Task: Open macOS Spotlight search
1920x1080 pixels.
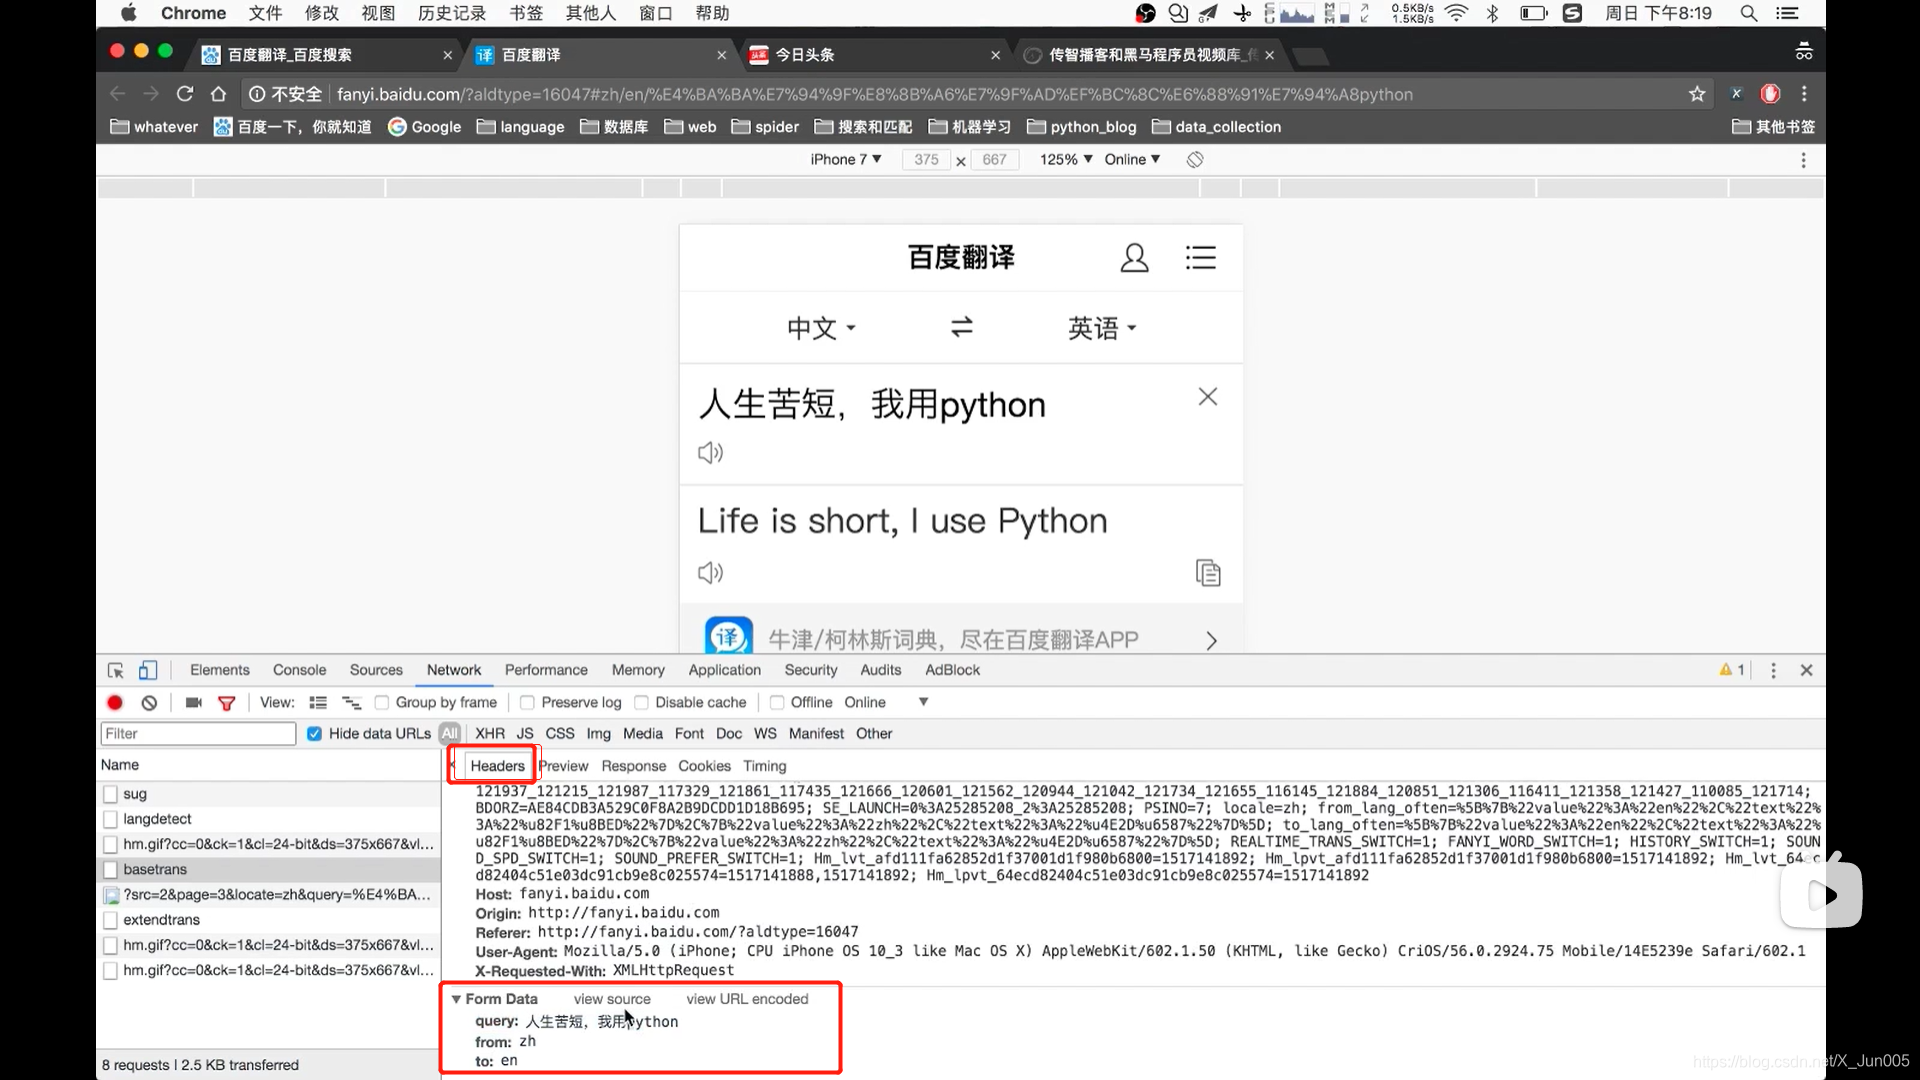Action: click(1749, 13)
